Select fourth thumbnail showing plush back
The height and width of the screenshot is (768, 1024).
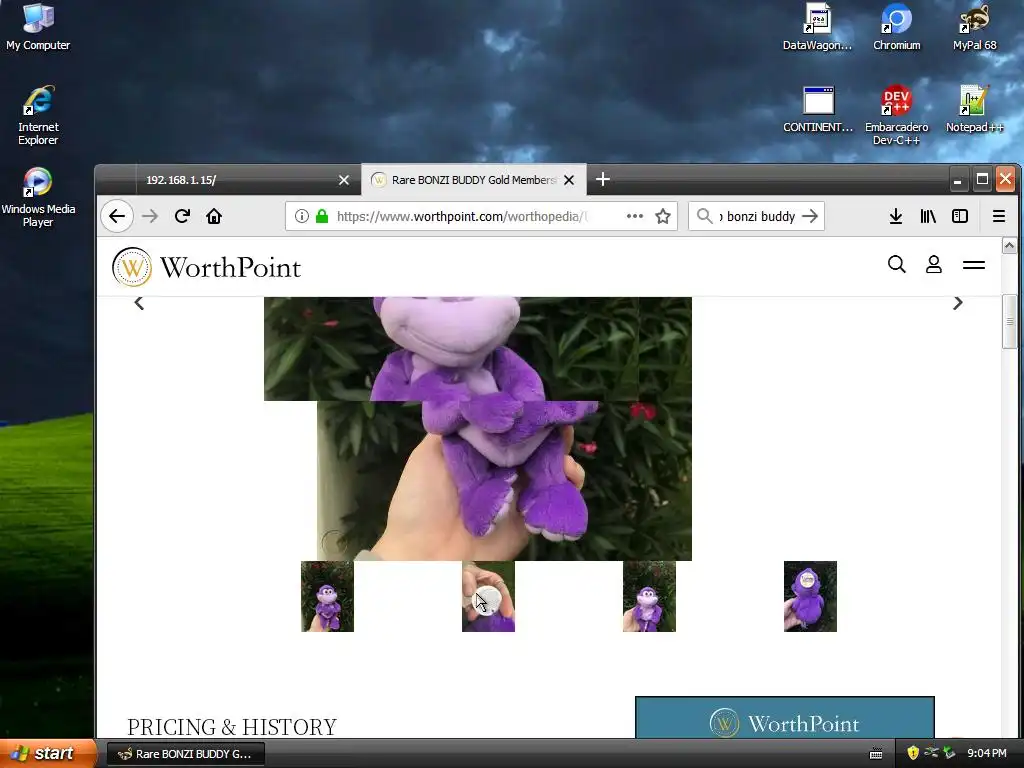coord(810,596)
